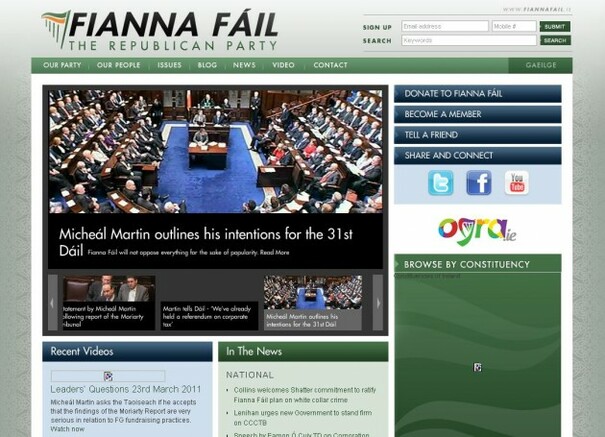The image size is (605, 437).
Task: Select corporate tax referendum story tile
Action: click(x=209, y=316)
